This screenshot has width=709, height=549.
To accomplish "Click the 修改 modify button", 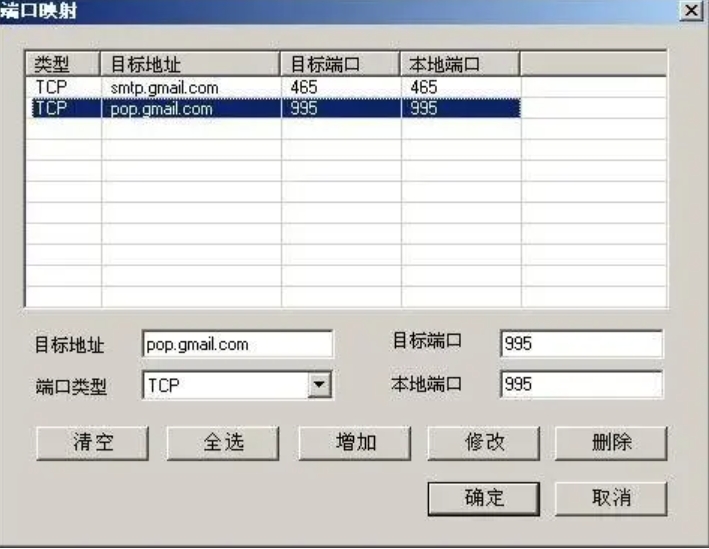I will [484, 443].
